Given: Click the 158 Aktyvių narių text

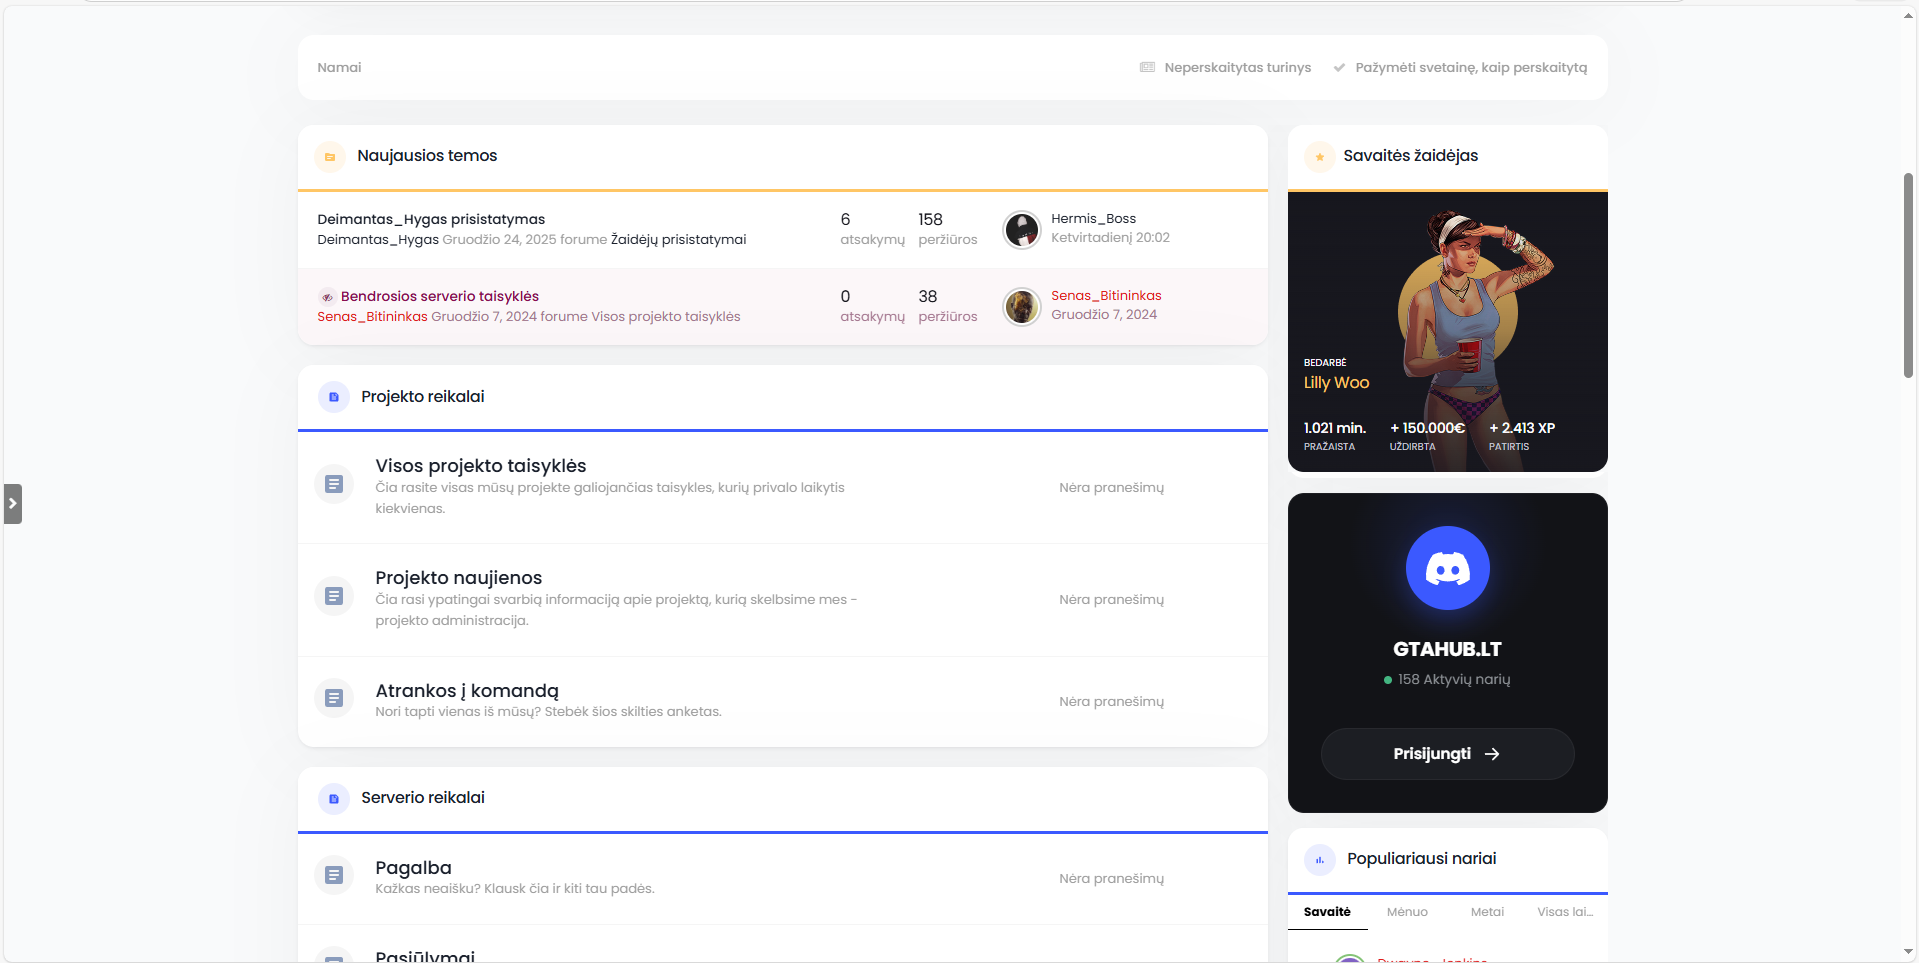Looking at the screenshot, I should (x=1454, y=680).
